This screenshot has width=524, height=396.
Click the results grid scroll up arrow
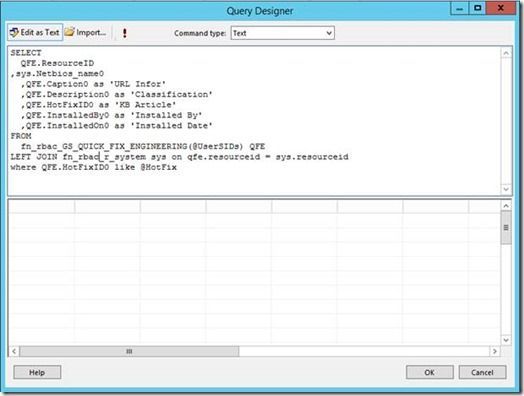tap(506, 206)
